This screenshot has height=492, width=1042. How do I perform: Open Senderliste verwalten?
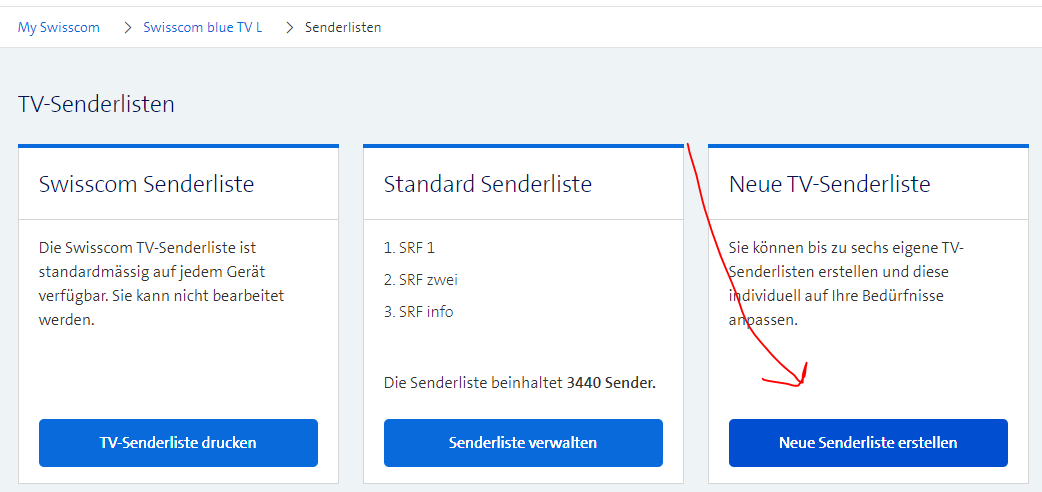pos(523,442)
